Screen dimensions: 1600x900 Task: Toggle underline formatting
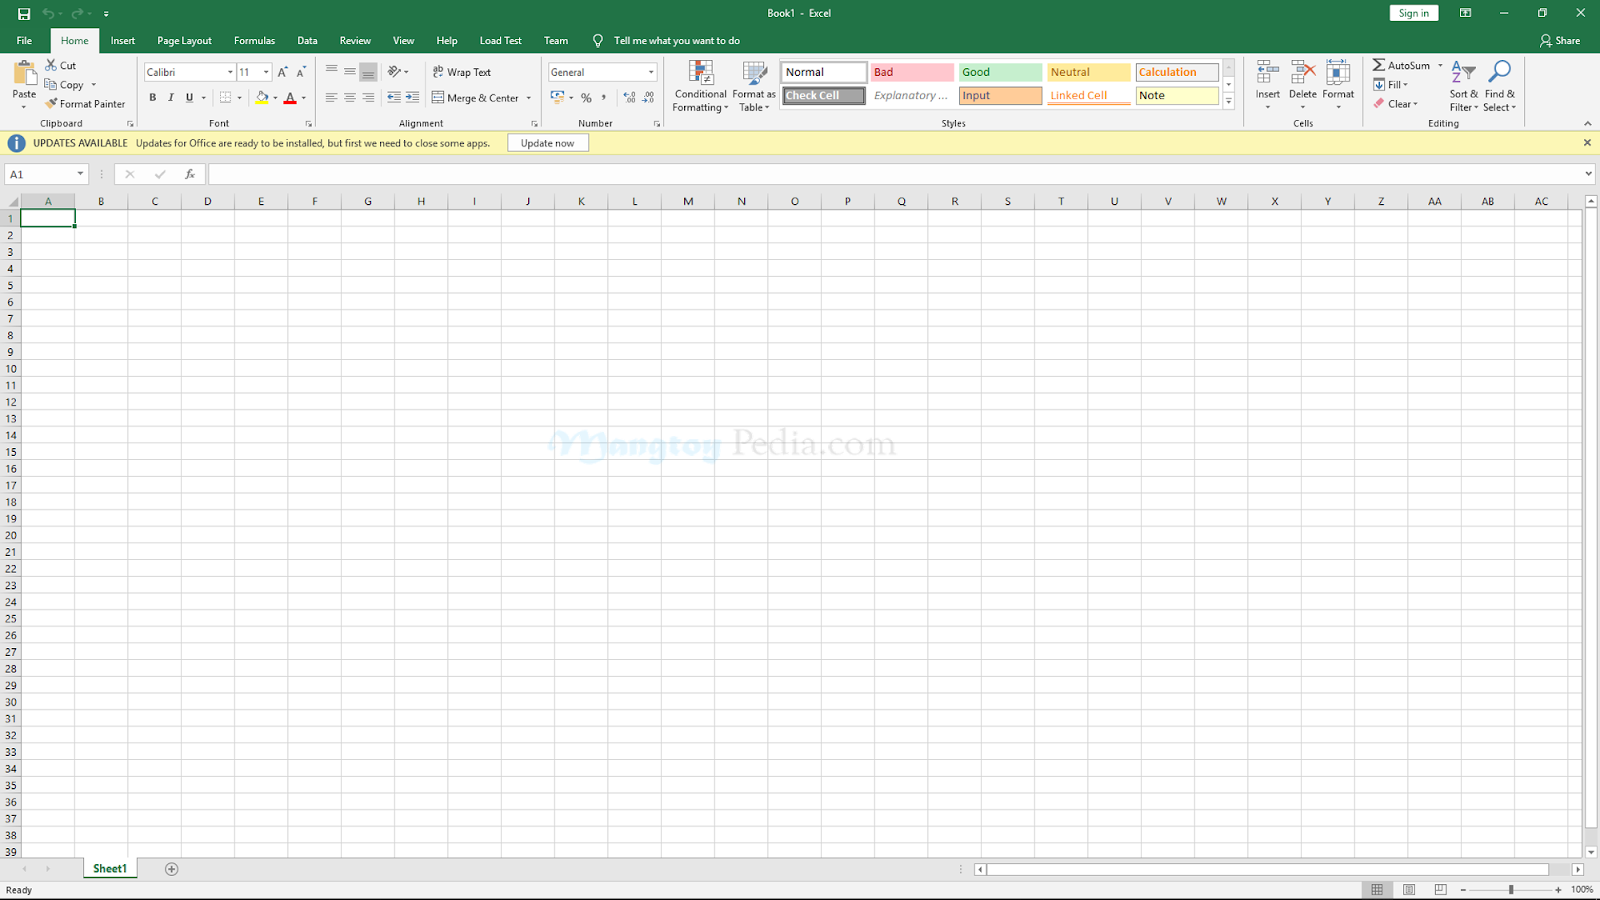pos(188,97)
